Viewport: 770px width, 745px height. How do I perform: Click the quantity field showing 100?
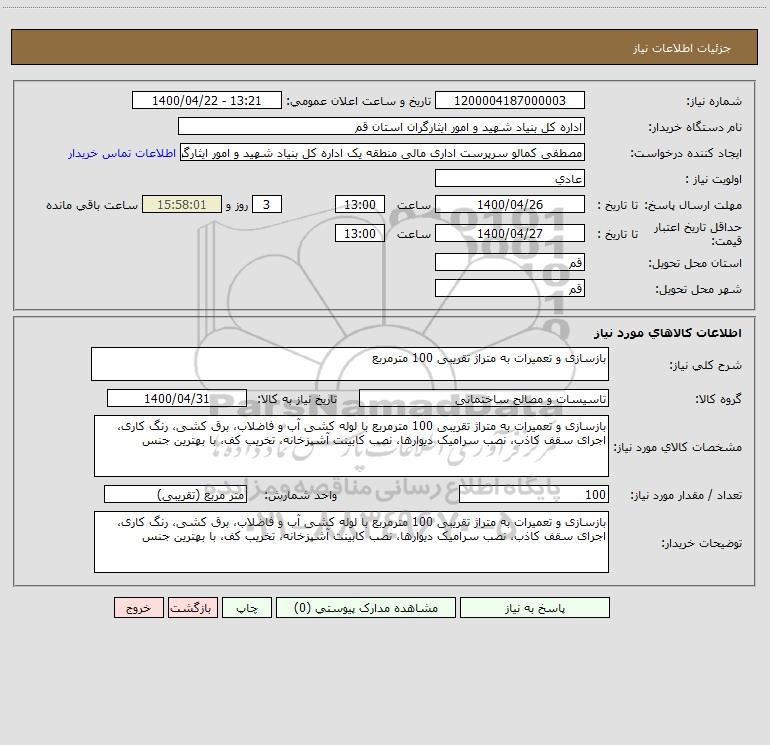(x=534, y=495)
